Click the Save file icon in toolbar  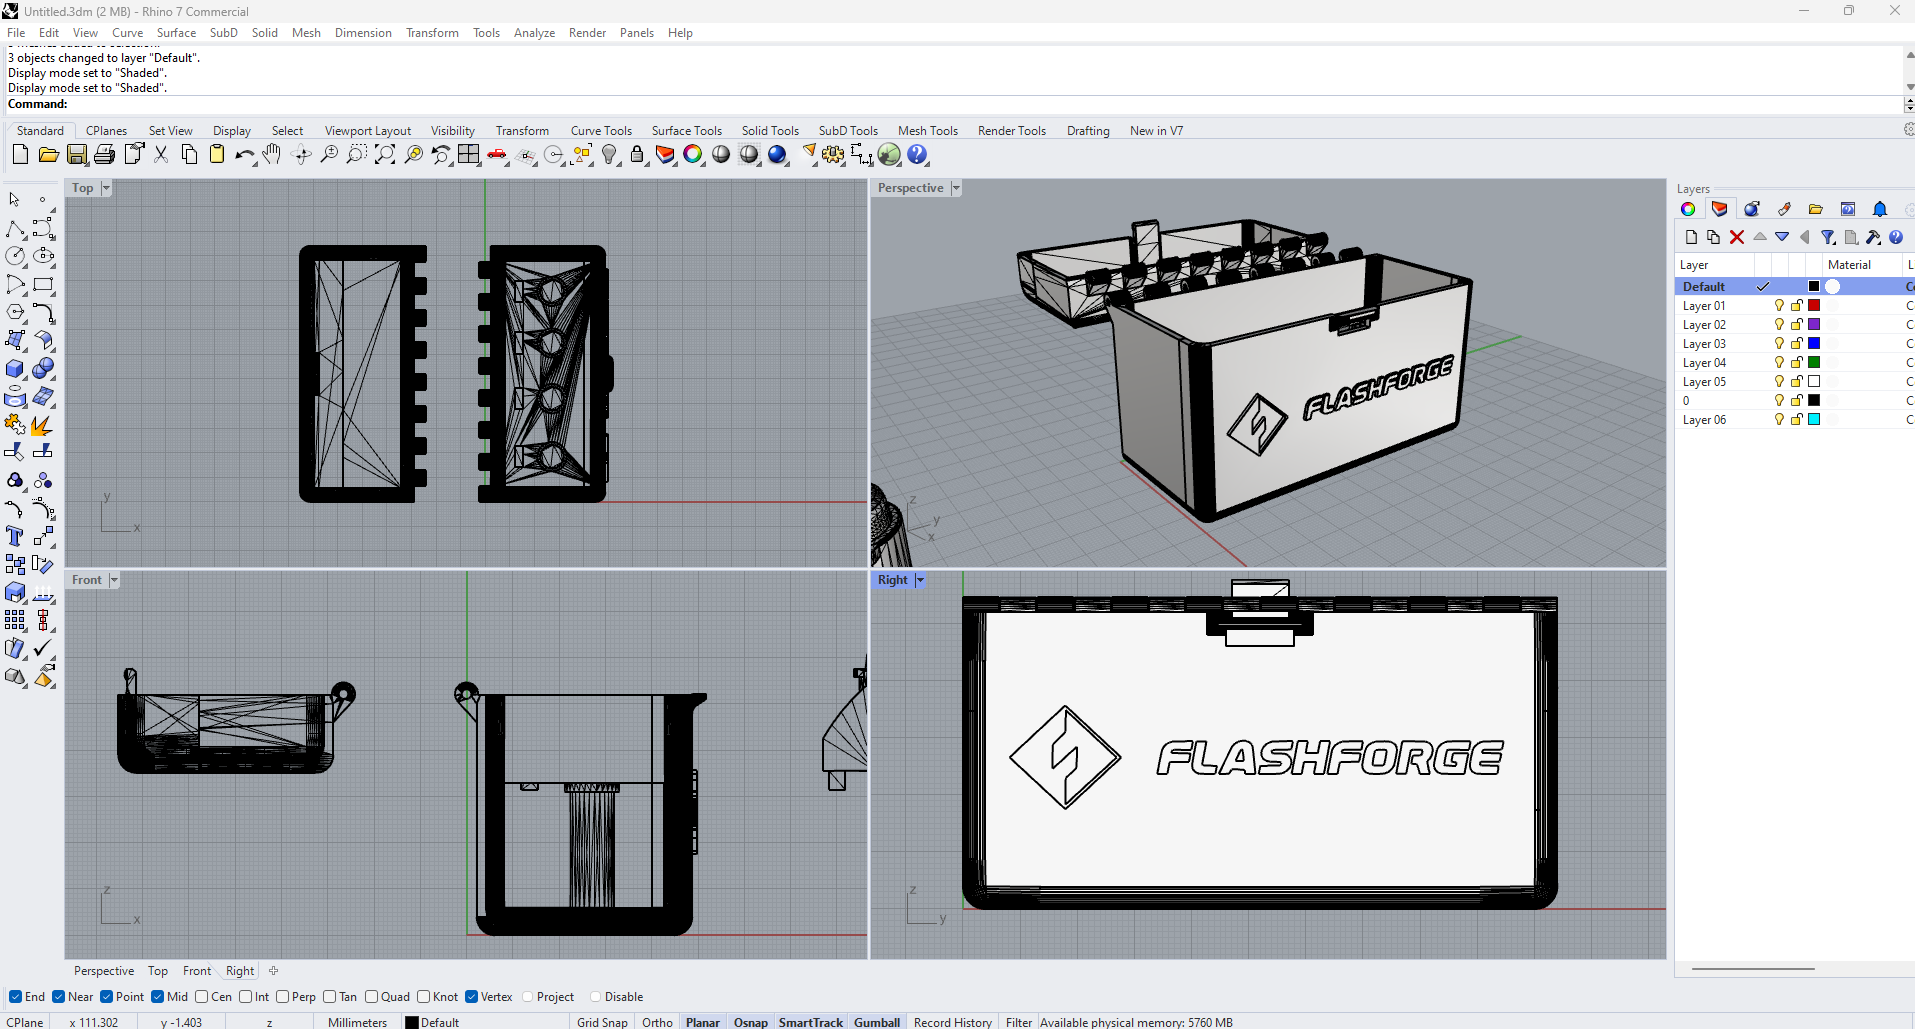77,155
